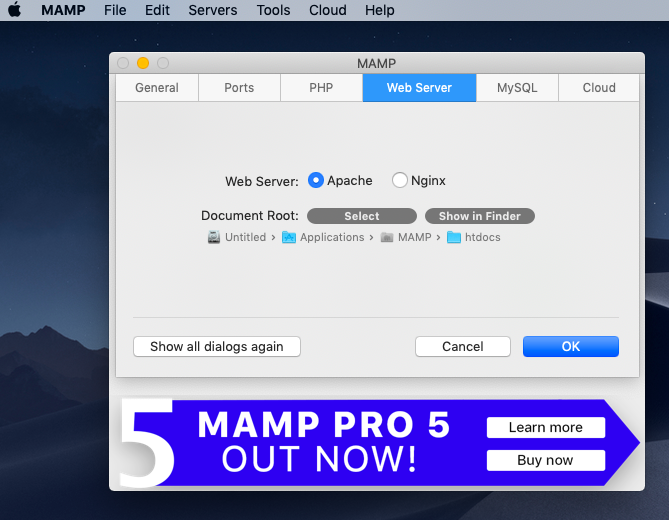The width and height of the screenshot is (669, 520).
Task: Go to the Cloud tab
Action: [x=599, y=88]
